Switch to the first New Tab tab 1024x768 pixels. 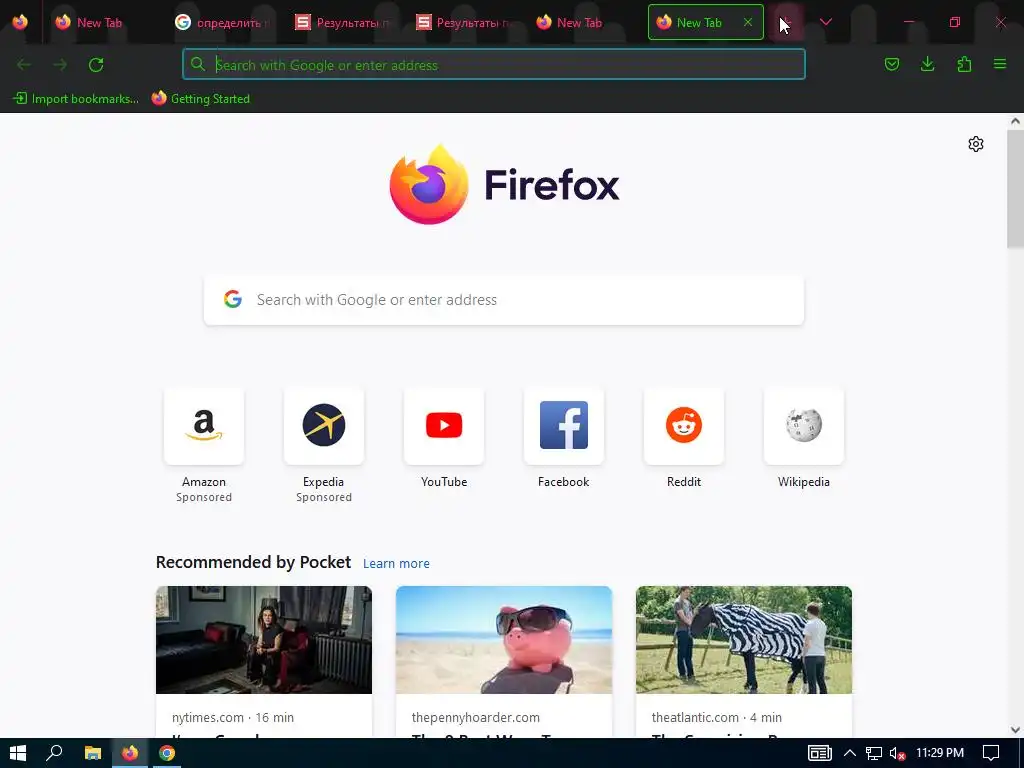(x=98, y=22)
